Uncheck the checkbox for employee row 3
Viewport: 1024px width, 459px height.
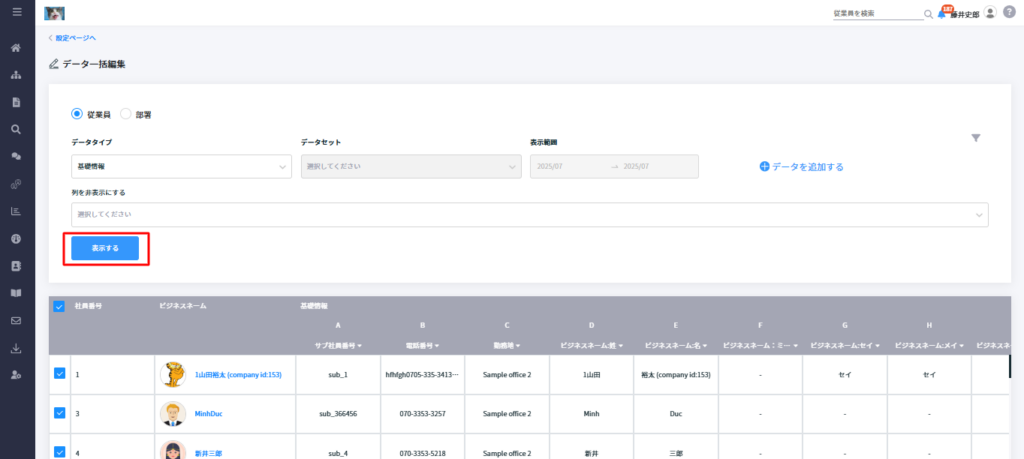point(59,413)
